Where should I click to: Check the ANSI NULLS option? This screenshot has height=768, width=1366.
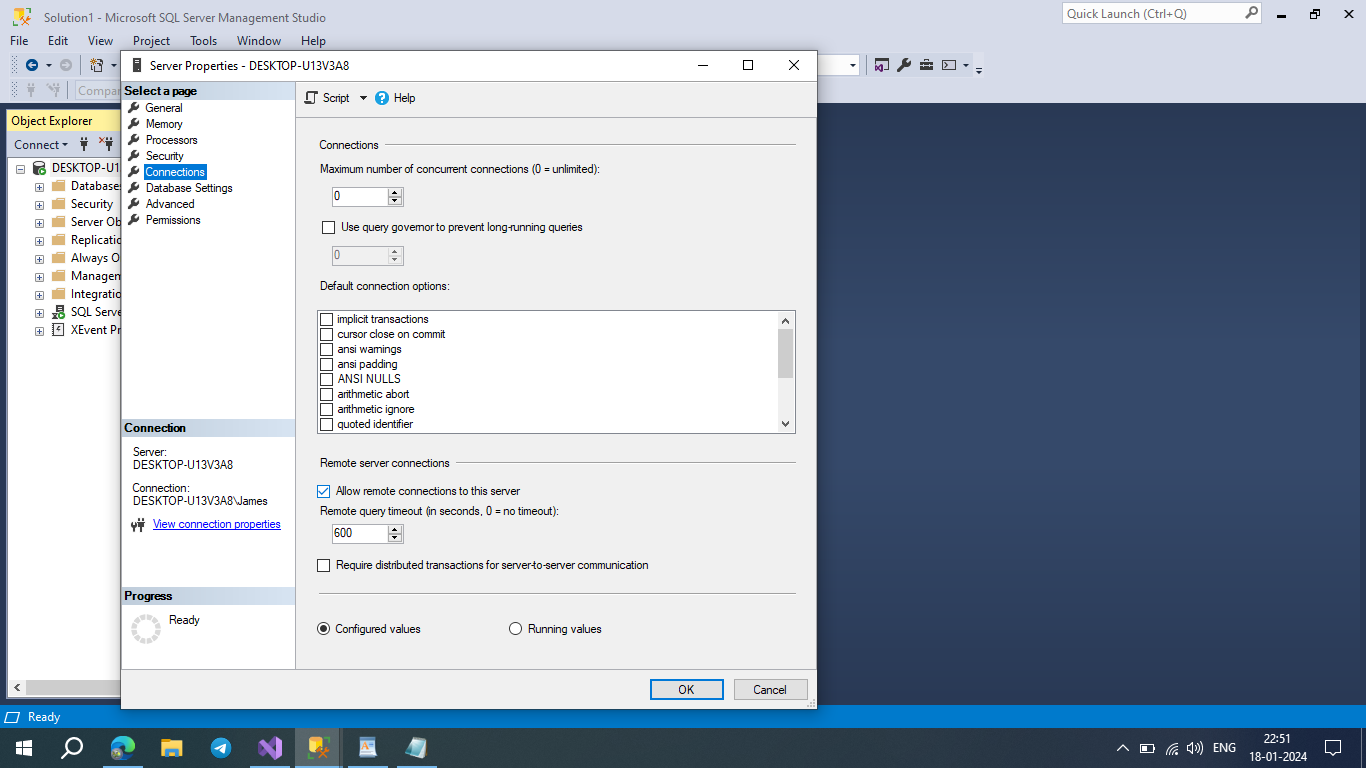pyautogui.click(x=326, y=379)
